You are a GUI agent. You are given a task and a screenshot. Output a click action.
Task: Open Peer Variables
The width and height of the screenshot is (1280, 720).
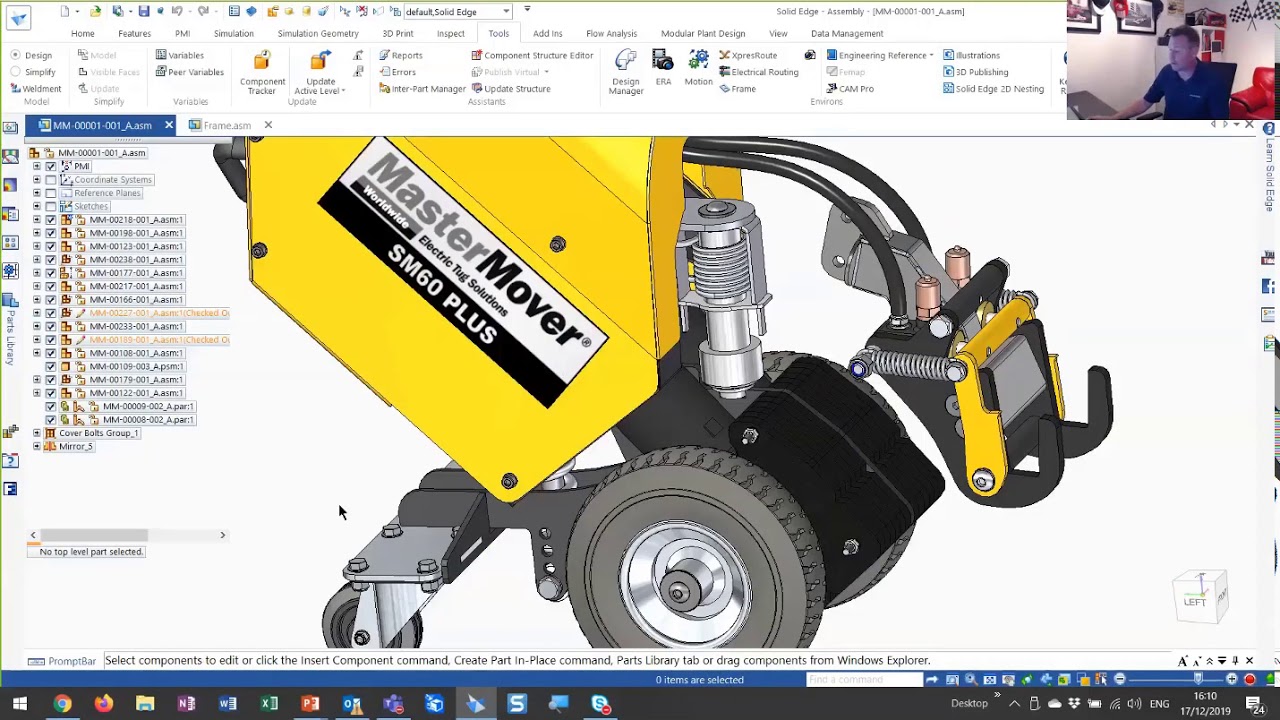189,72
